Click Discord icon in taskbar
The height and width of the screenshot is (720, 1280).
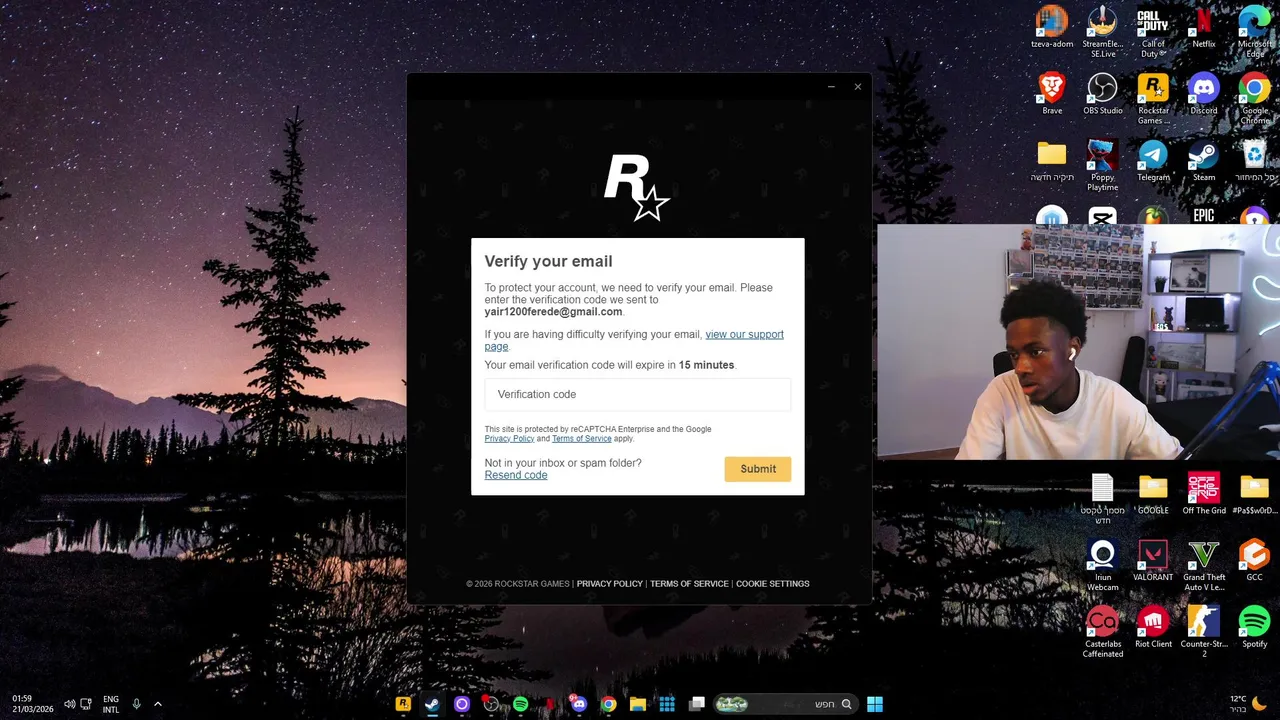[579, 704]
